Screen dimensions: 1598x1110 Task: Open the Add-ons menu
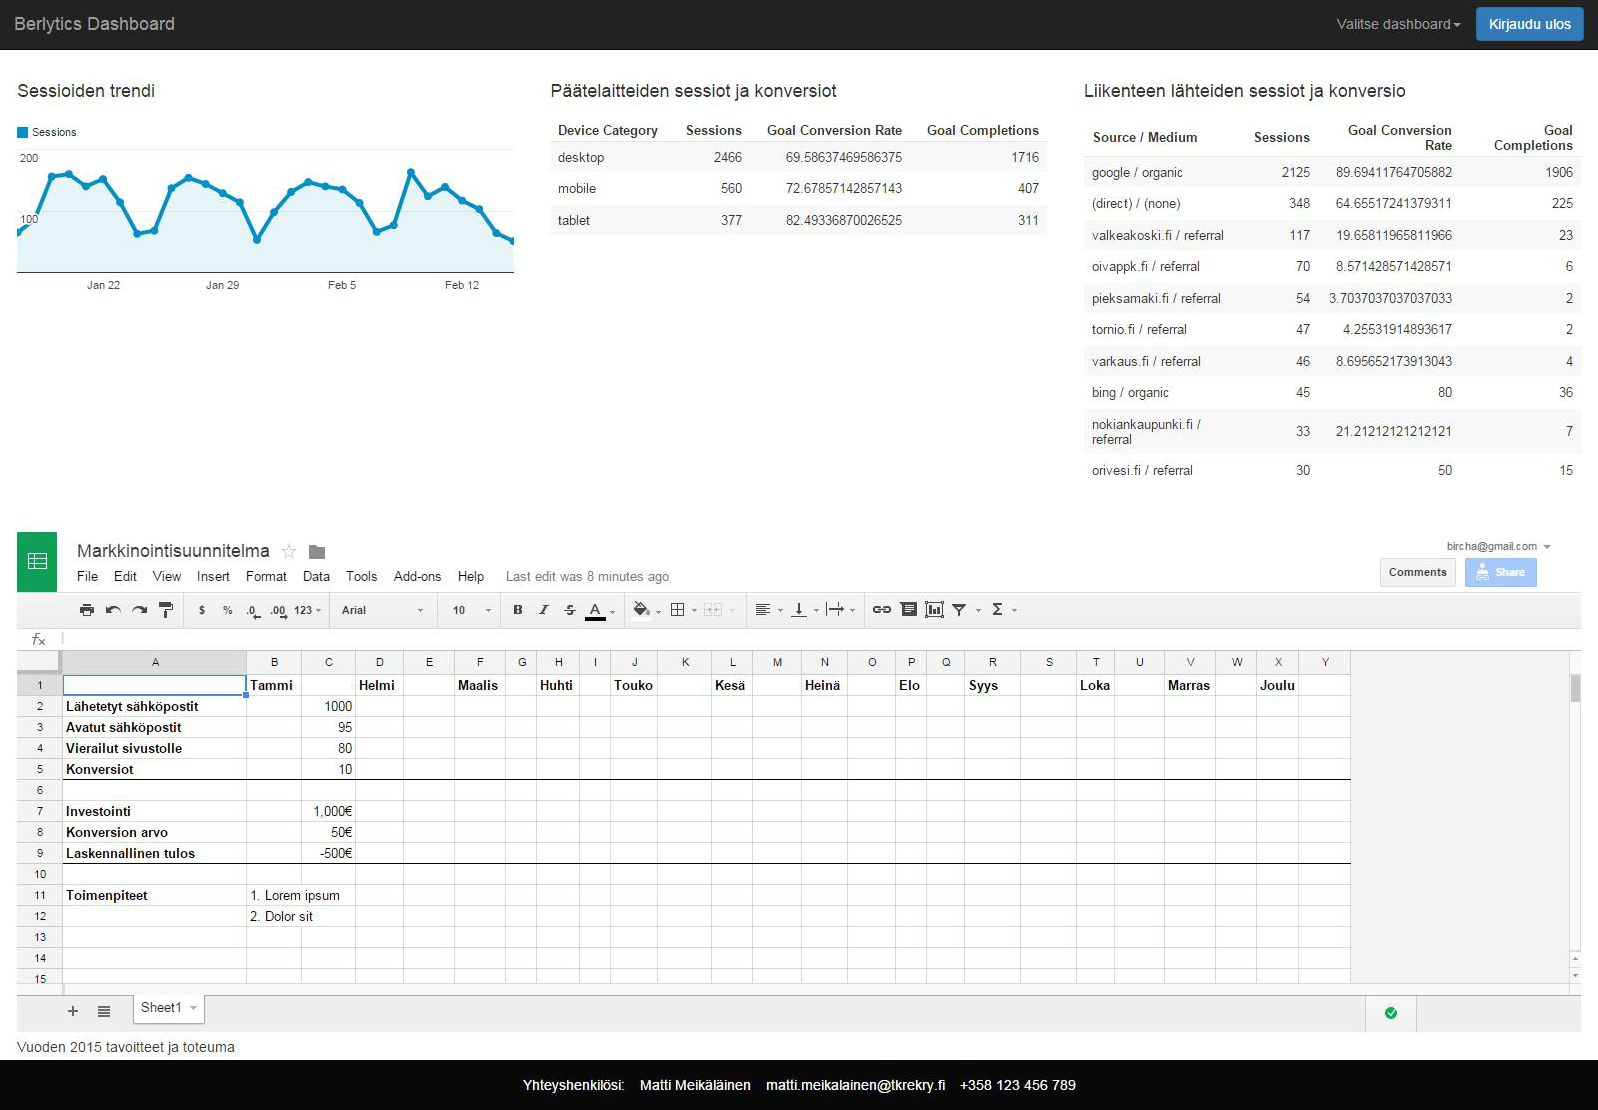(417, 577)
